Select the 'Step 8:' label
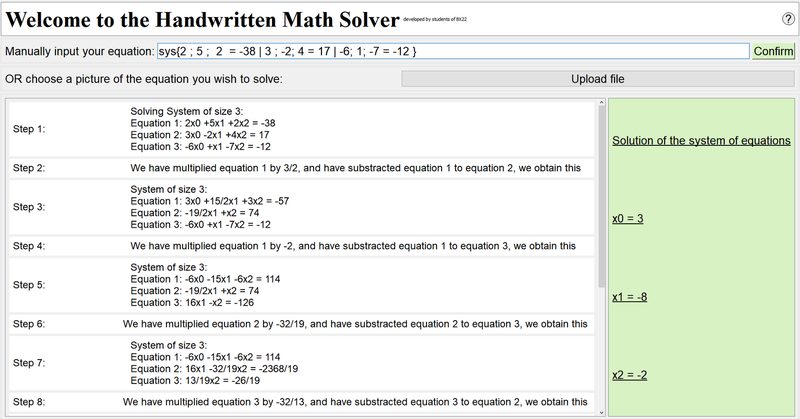Screen dimensions: 800x419 [29, 402]
